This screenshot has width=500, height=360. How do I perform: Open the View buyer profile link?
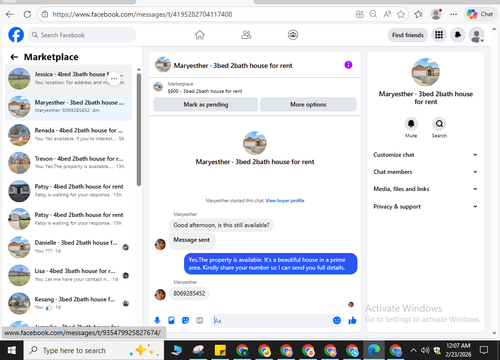[x=285, y=201]
